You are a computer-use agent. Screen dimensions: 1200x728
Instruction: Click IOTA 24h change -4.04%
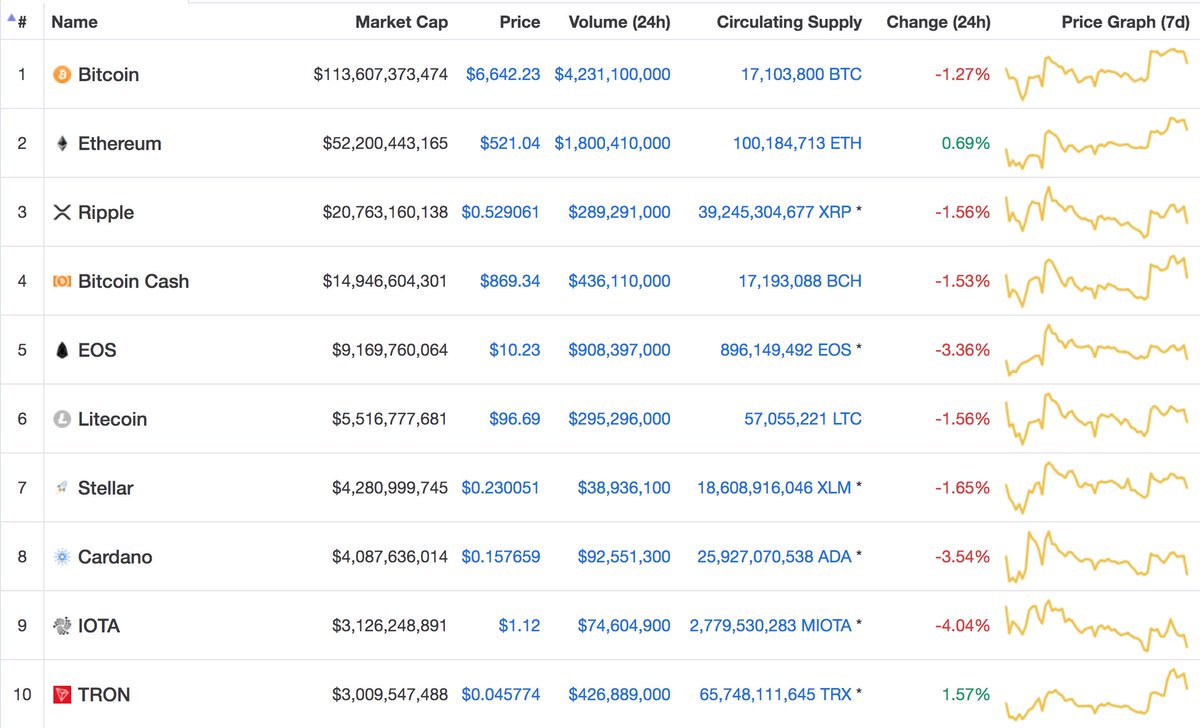click(x=963, y=627)
